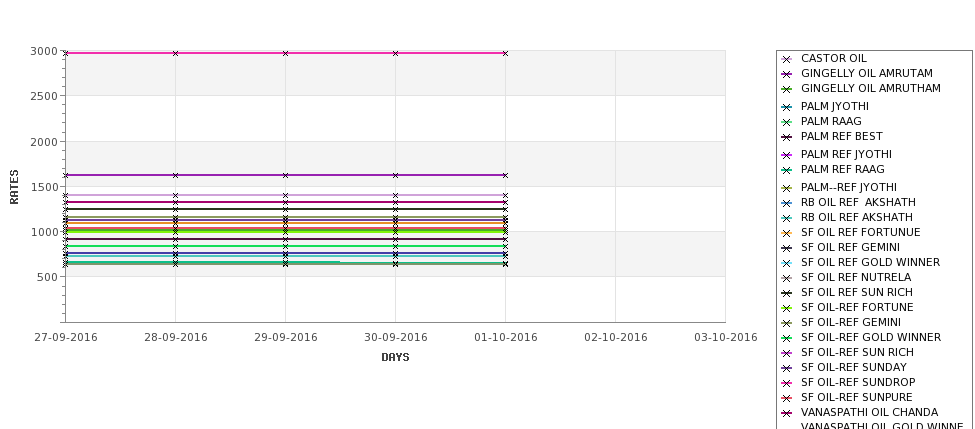Click the PALM RAAG legend marker icon
Screen dimensions: 975x429
pos(786,122)
